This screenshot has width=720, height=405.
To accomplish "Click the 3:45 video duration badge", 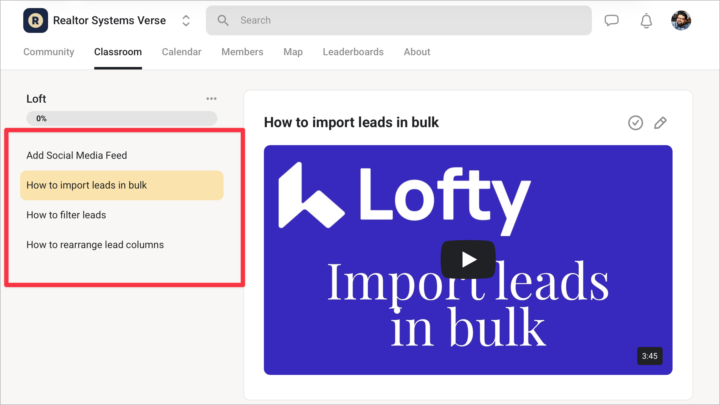I will pos(649,356).
